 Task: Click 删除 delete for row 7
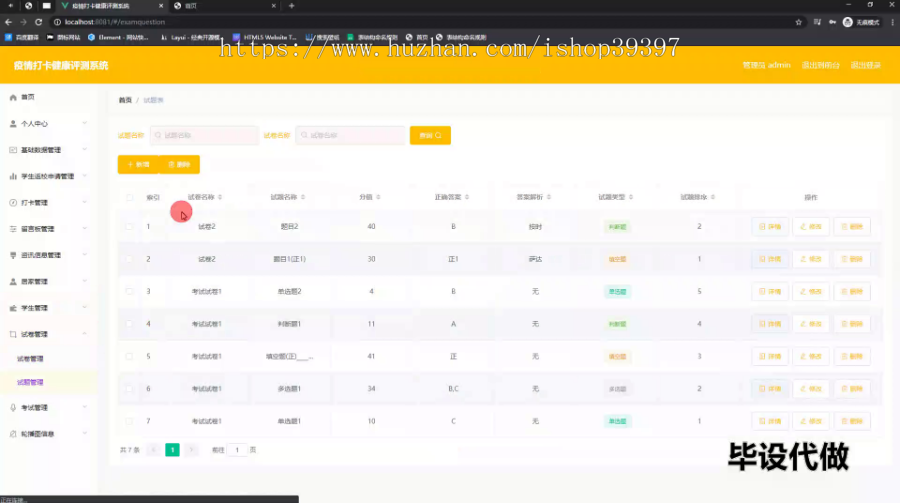pos(852,421)
